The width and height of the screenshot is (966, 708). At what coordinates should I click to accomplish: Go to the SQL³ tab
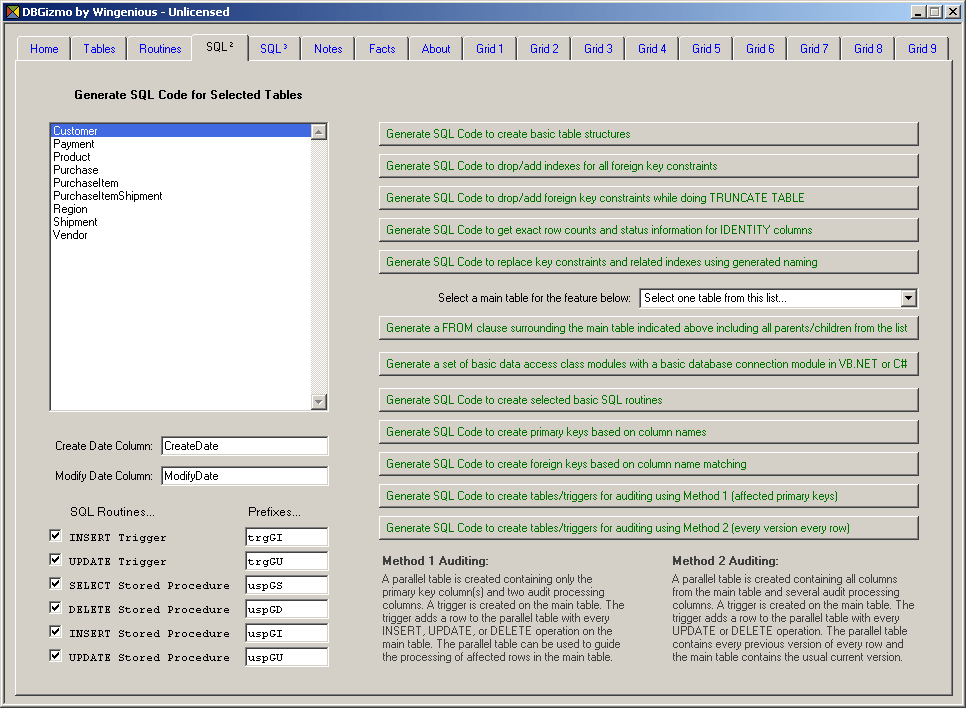click(x=274, y=49)
